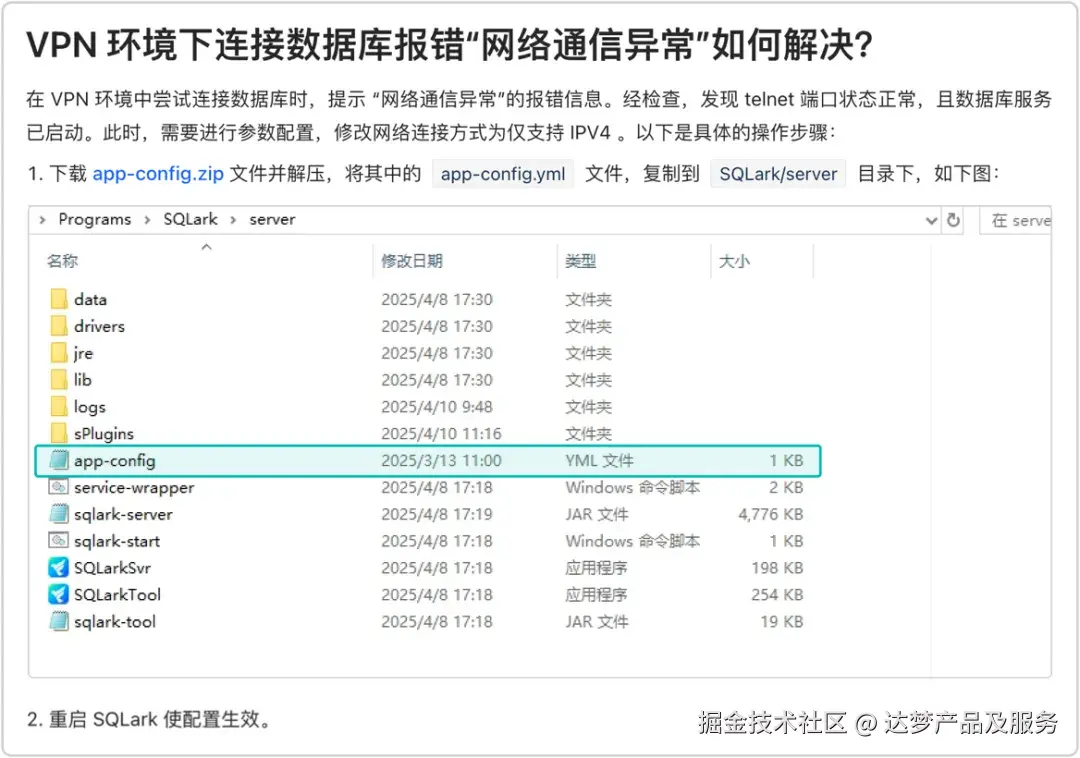Click the sqlark-start script icon
1080x758 pixels.
coord(59,540)
